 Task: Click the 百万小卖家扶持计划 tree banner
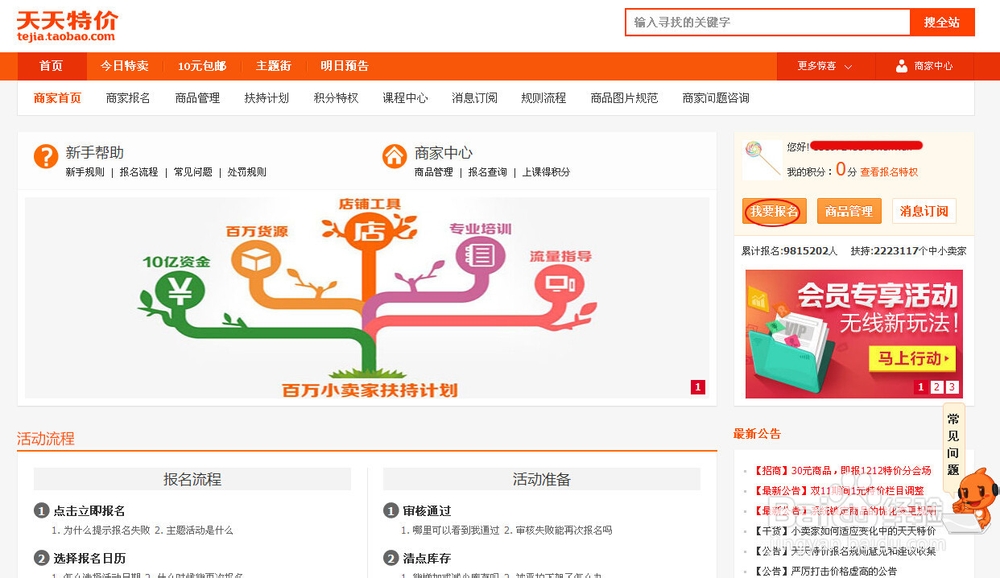click(367, 298)
